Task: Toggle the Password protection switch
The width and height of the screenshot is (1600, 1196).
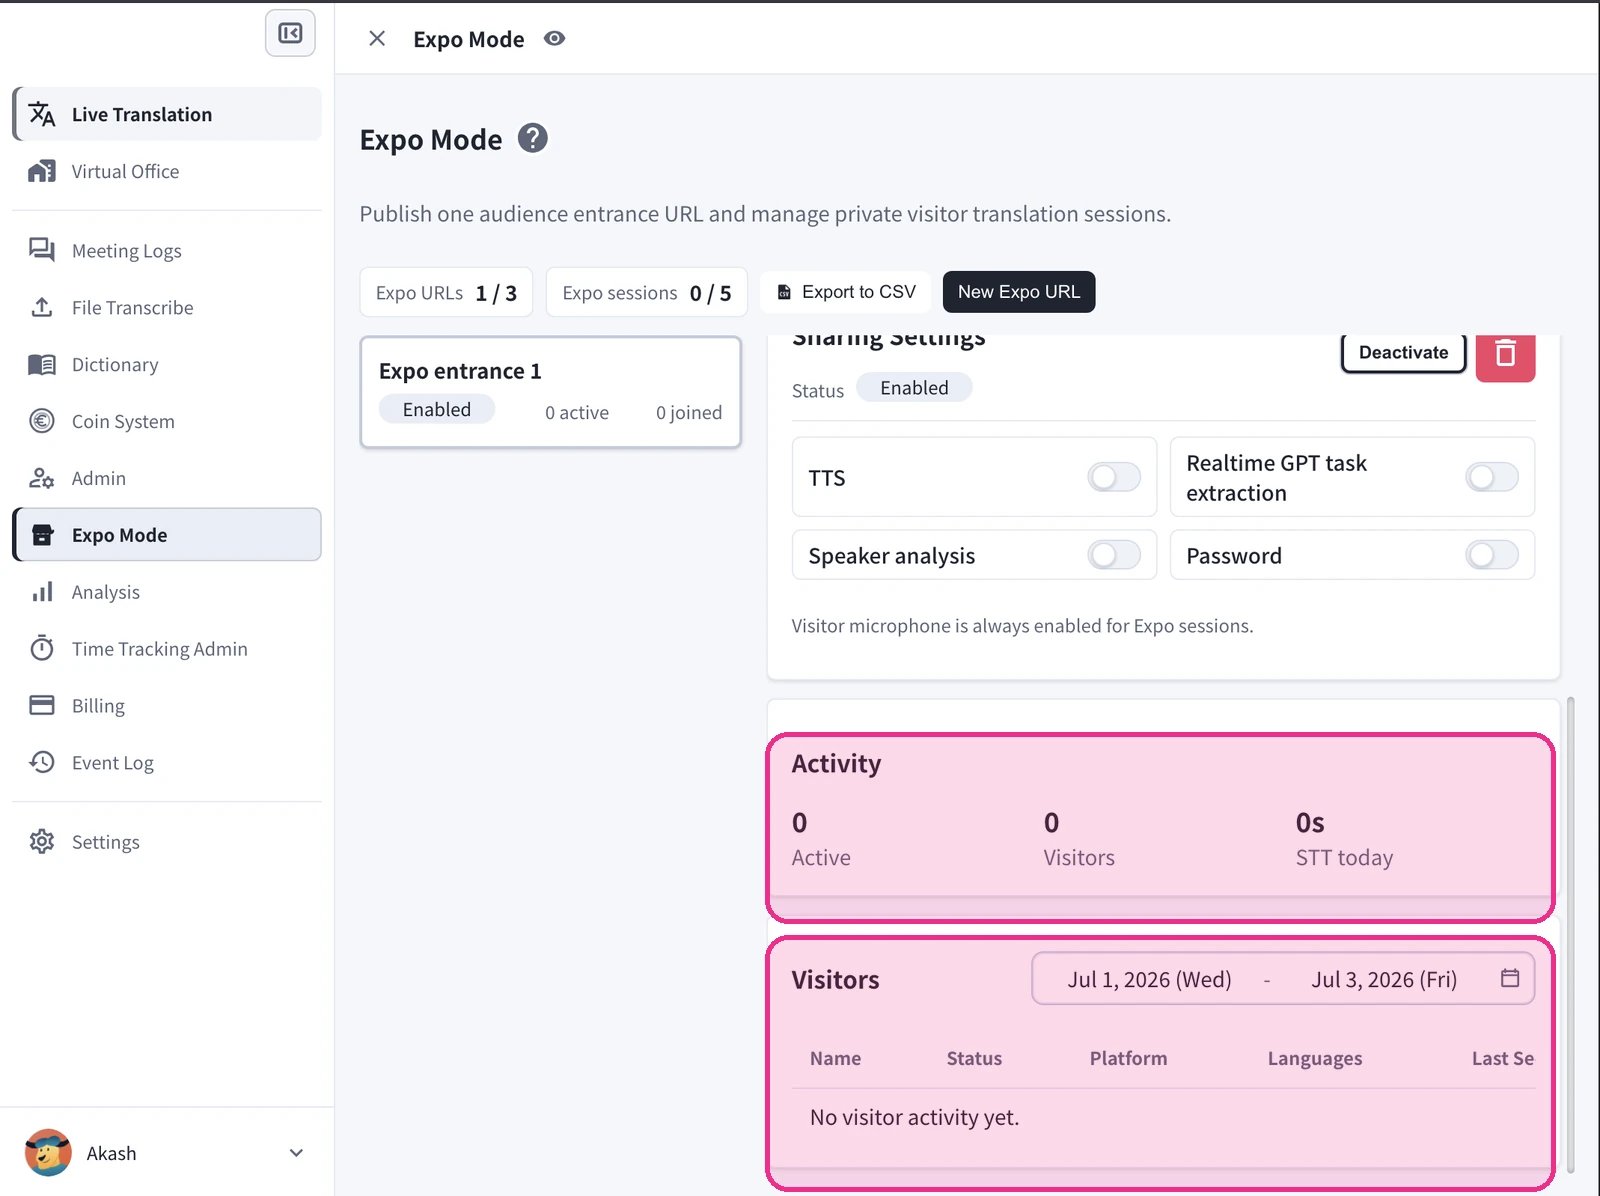Action: 1492,554
